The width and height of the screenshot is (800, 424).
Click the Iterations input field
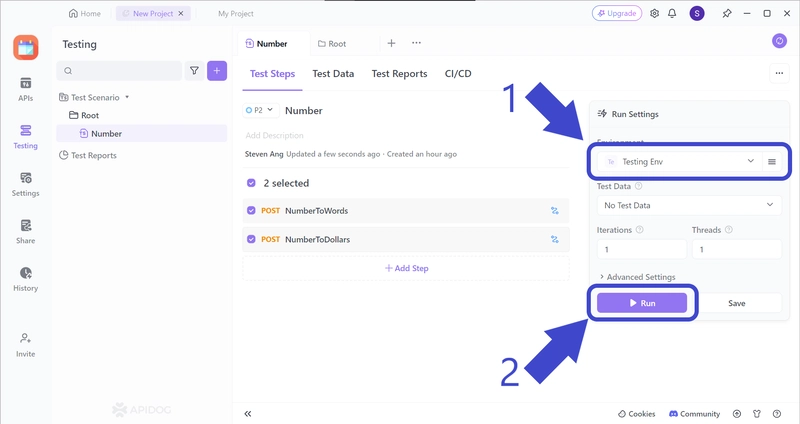click(x=640, y=249)
